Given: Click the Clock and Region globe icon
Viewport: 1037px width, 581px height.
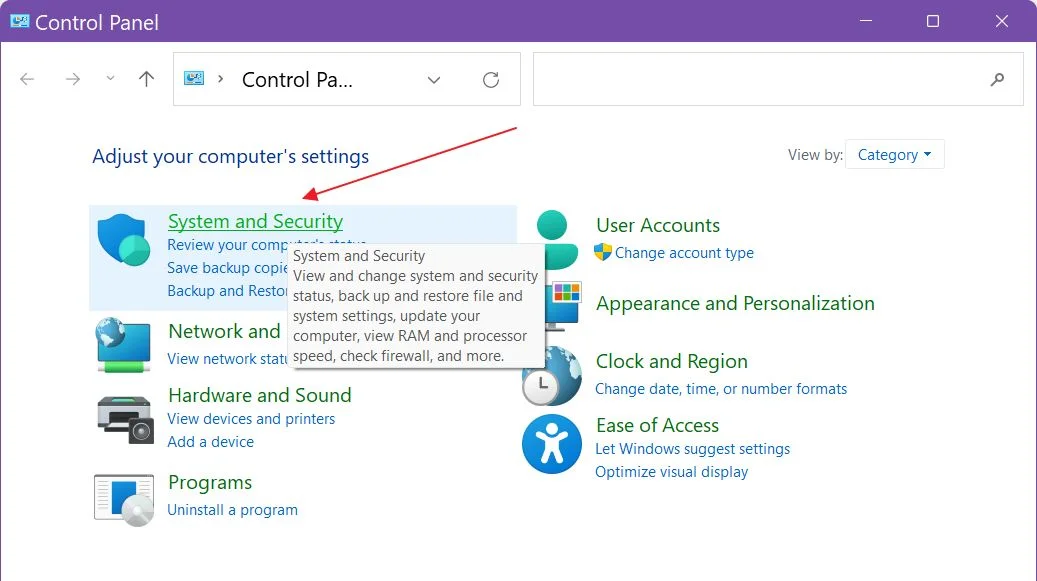Looking at the screenshot, I should (x=552, y=377).
